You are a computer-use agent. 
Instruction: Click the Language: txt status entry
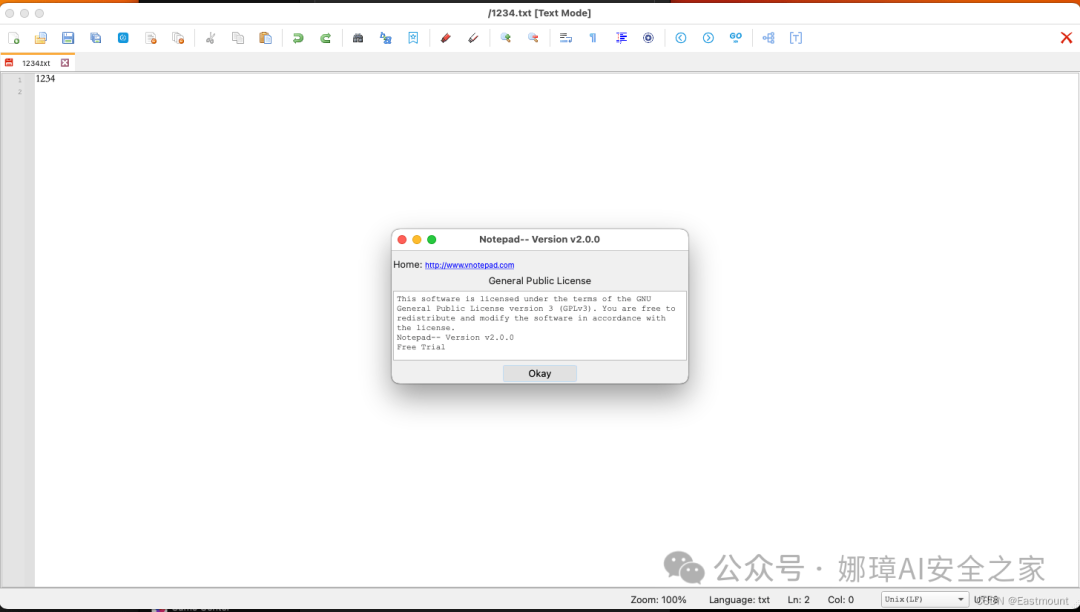point(739,600)
